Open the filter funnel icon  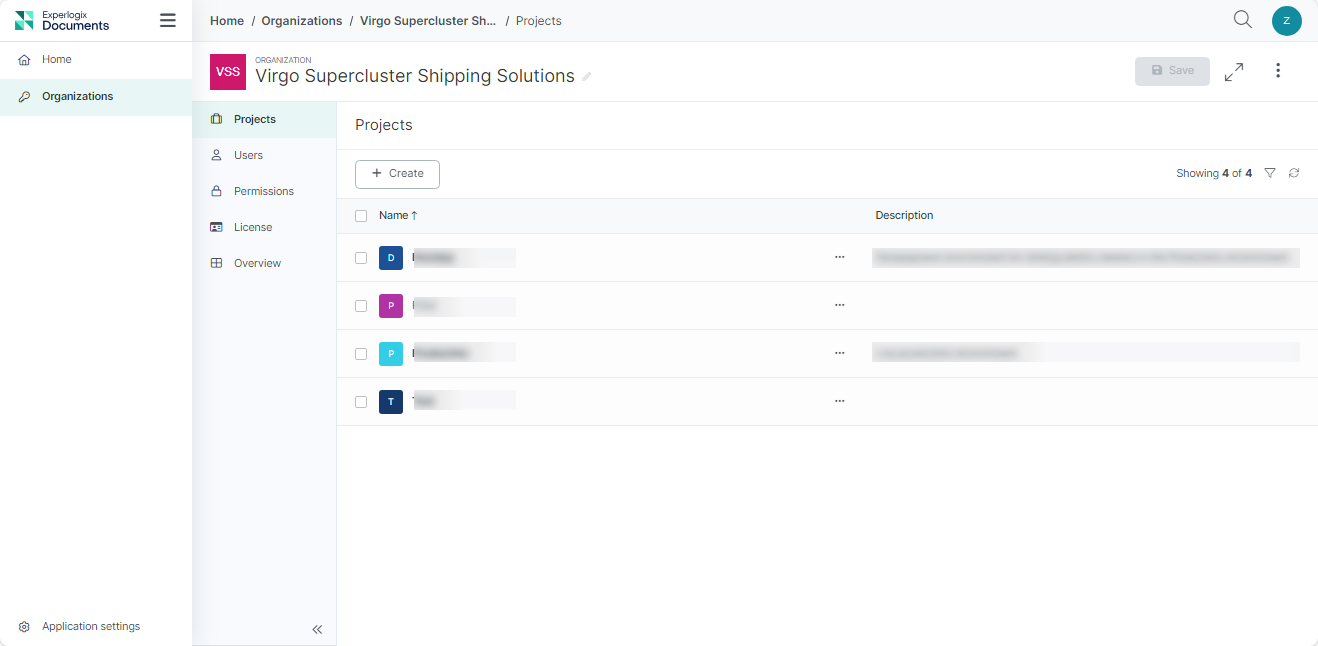tap(1270, 173)
